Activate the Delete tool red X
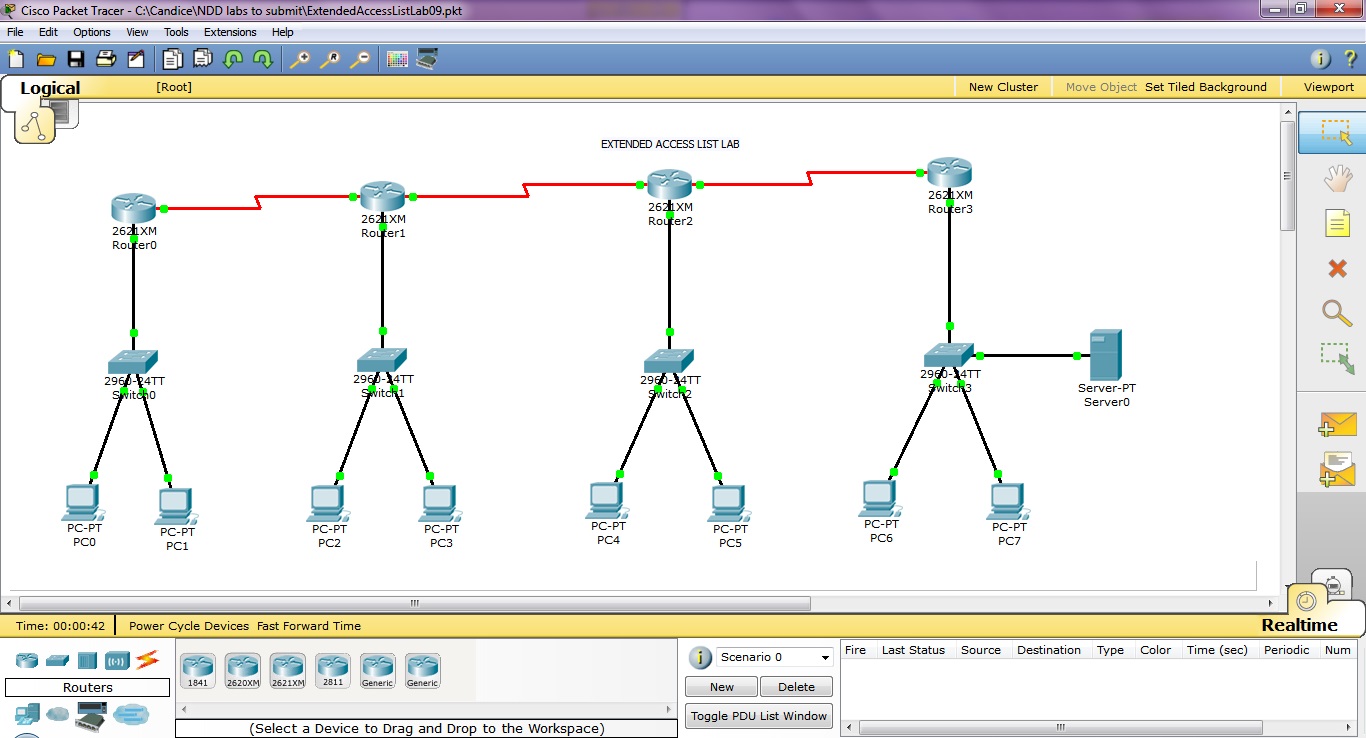The height and width of the screenshot is (738, 1366). 1337,268
